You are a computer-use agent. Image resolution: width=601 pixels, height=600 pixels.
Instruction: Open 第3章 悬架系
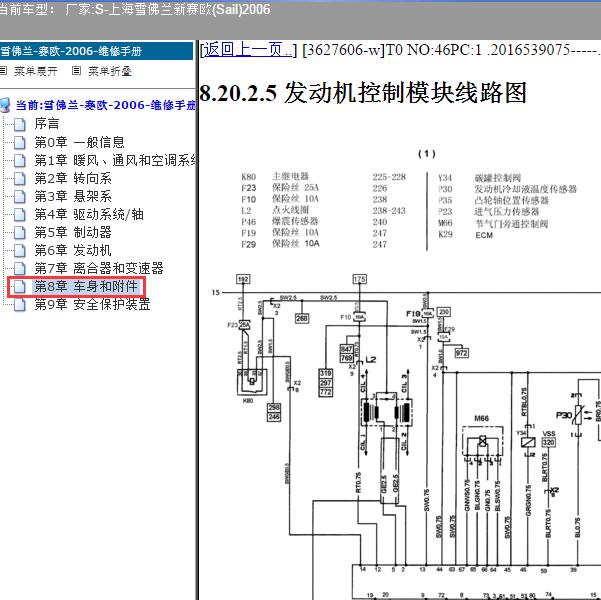click(73, 196)
